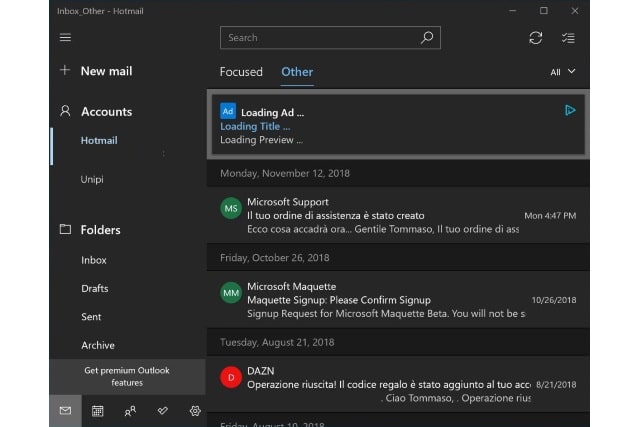This screenshot has height=427, width=640.
Task: Open the Calendar app icon
Action: click(x=98, y=411)
